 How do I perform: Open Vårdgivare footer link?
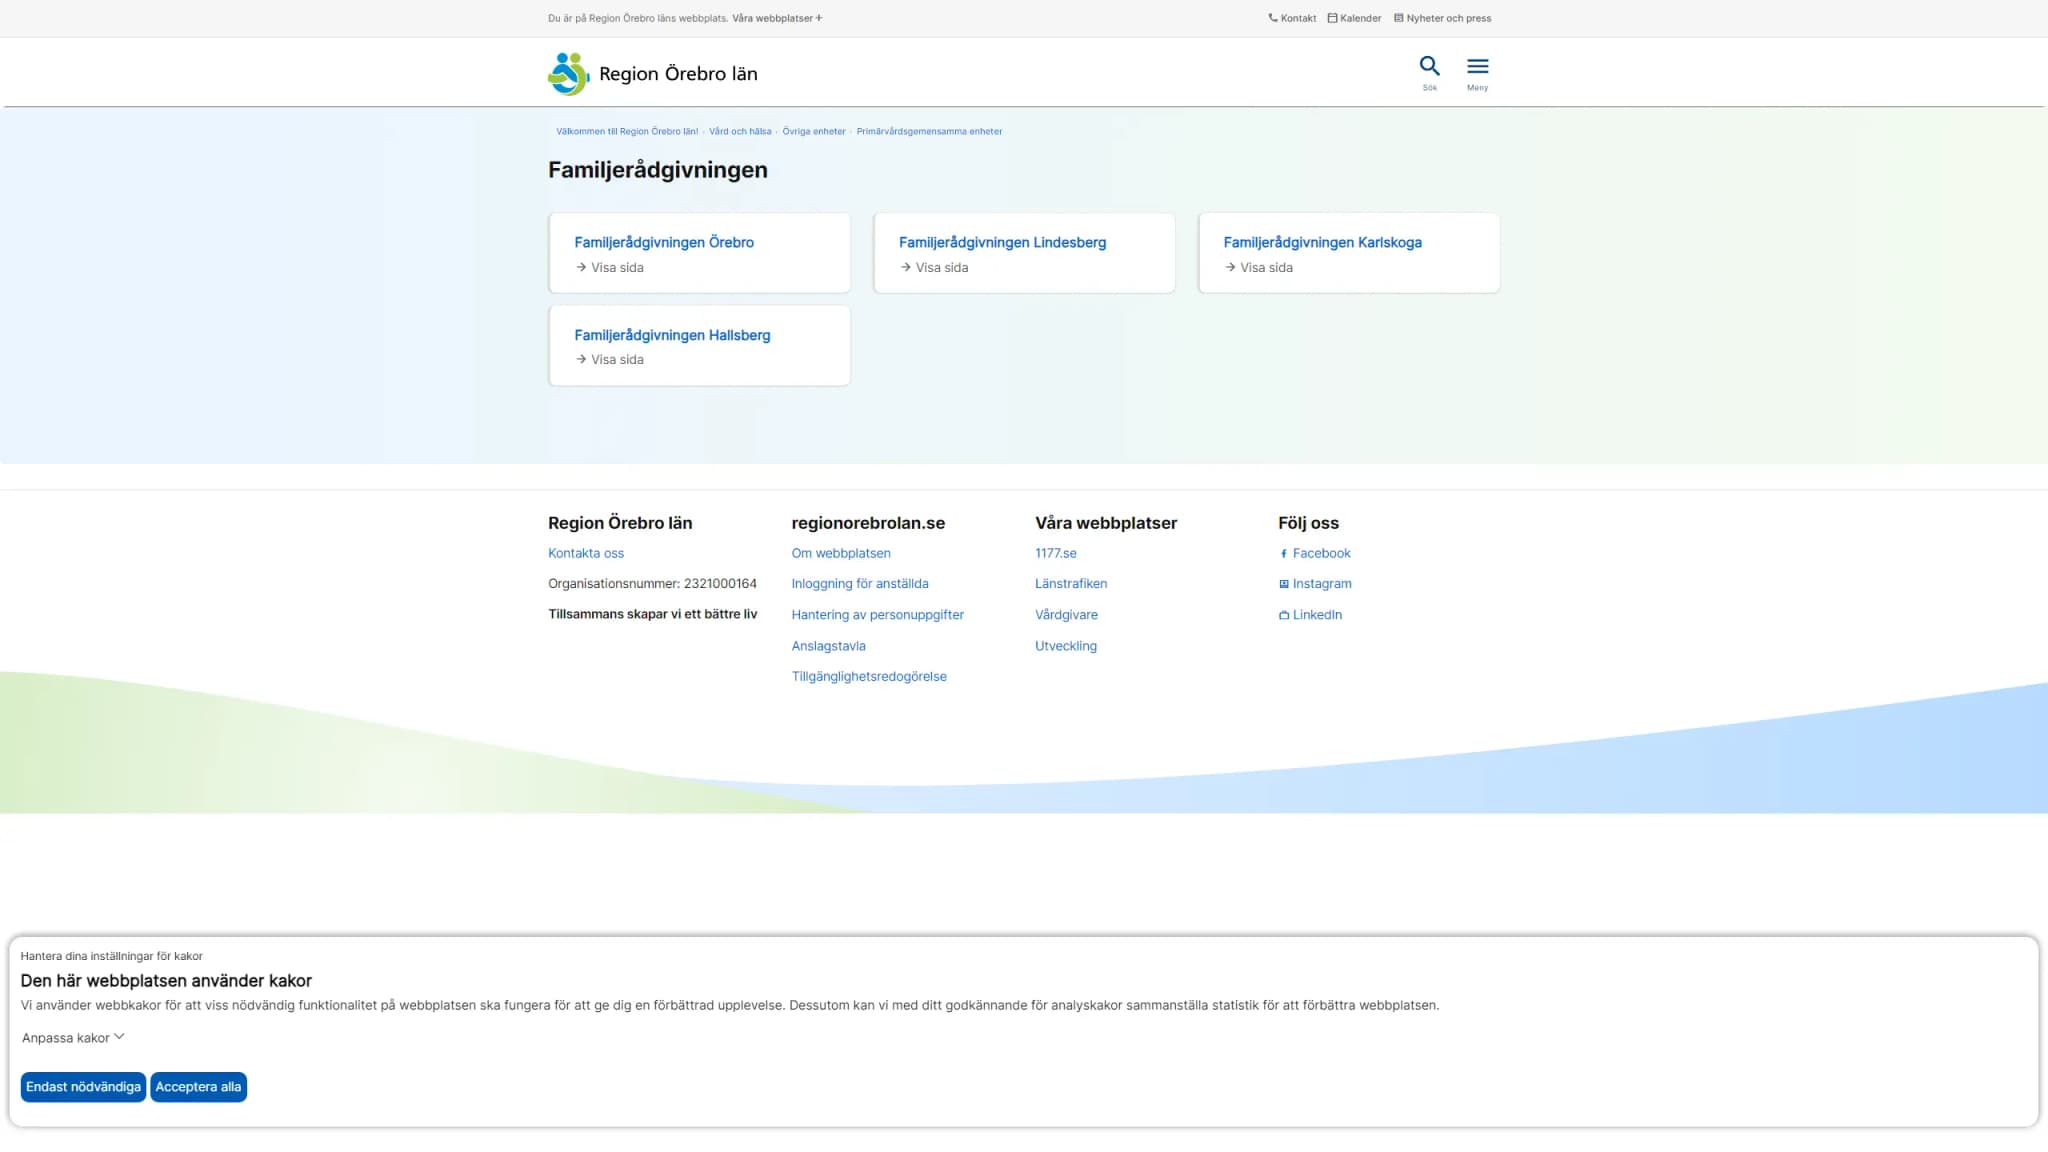pos(1066,615)
